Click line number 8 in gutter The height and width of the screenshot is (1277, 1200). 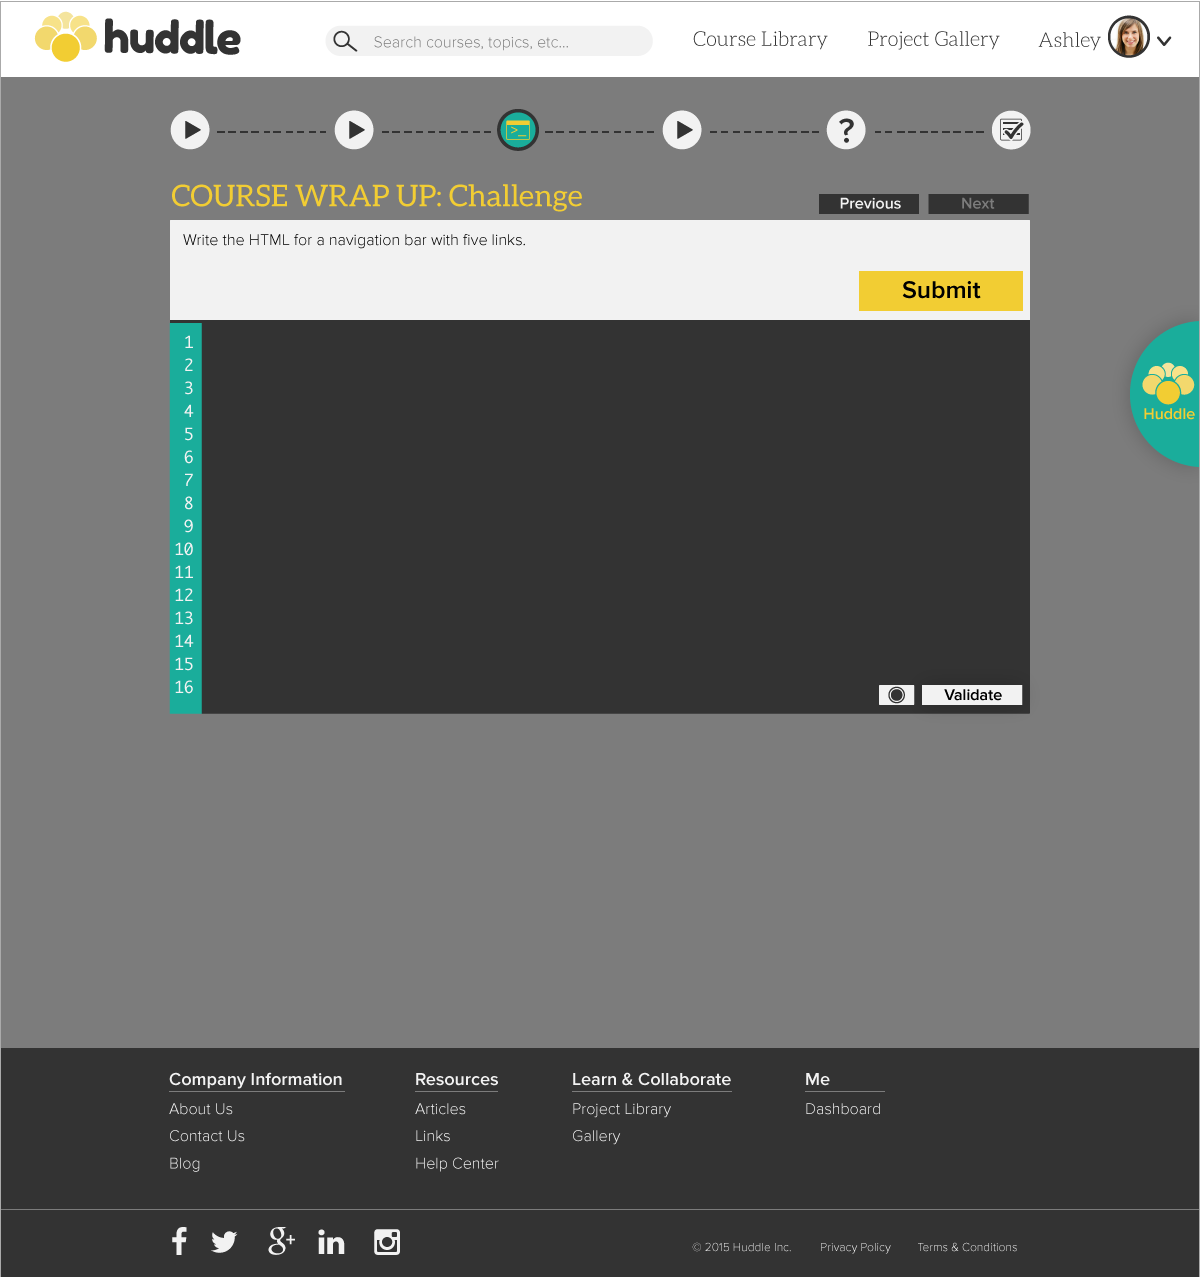[x=188, y=503]
